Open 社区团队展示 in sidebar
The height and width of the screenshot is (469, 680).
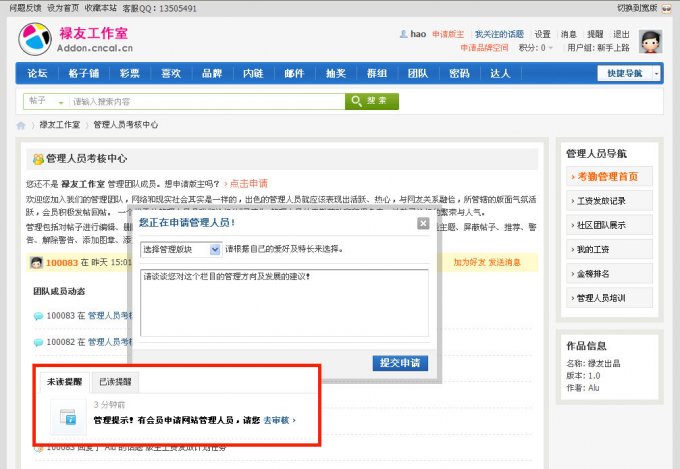(609, 225)
